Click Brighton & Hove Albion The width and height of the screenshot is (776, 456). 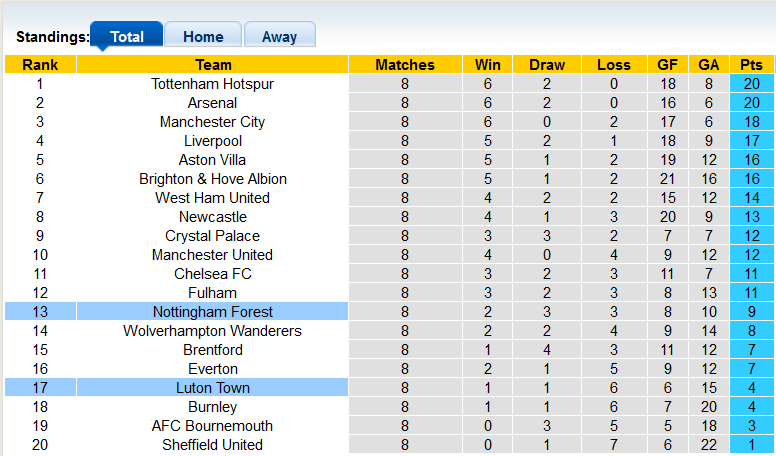(x=212, y=179)
